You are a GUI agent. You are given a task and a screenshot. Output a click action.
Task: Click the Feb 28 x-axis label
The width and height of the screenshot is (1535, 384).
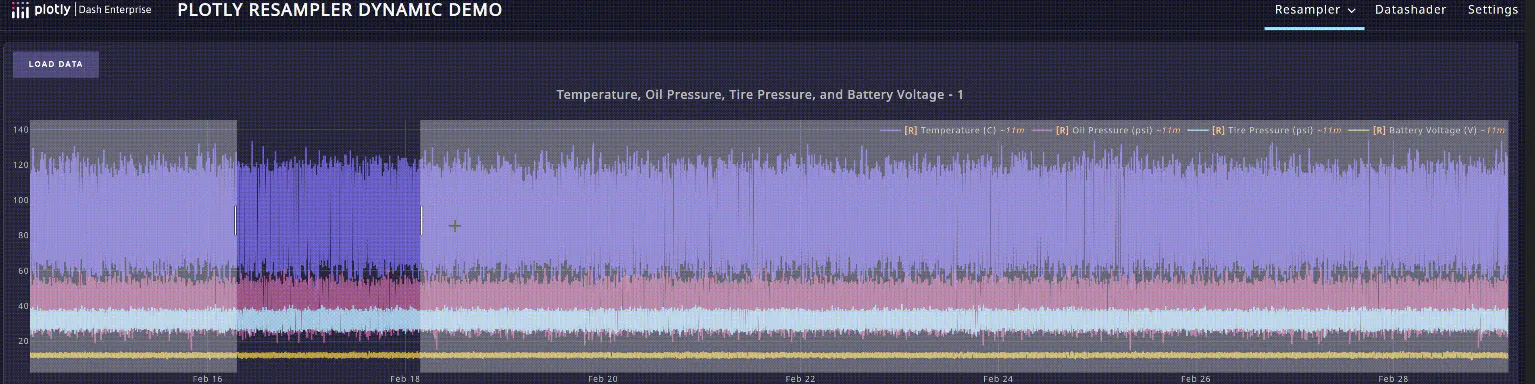[1394, 379]
